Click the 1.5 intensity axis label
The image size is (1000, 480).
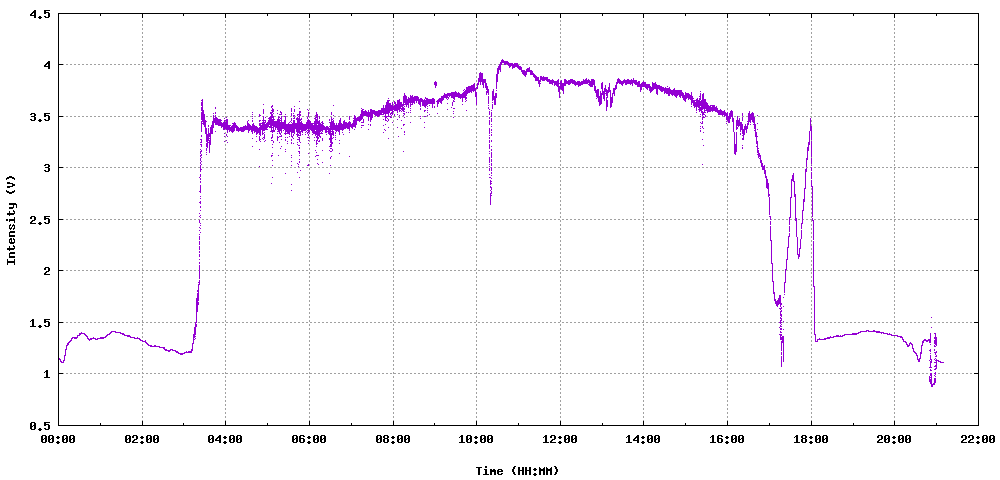(x=40, y=323)
